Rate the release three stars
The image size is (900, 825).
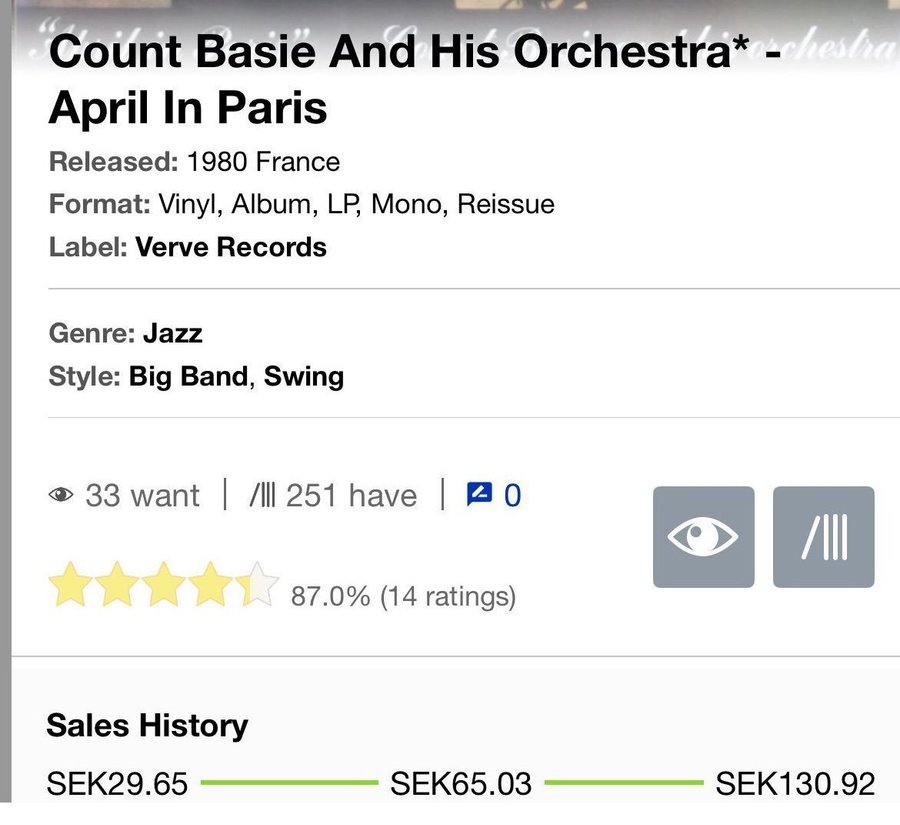click(x=164, y=584)
